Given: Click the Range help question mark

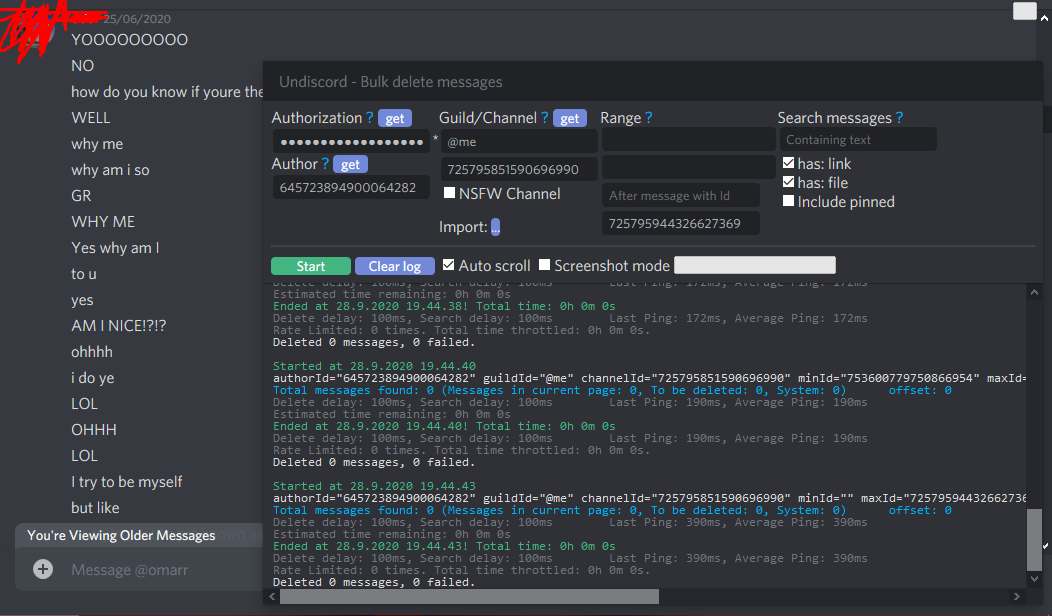Looking at the screenshot, I should tap(648, 118).
